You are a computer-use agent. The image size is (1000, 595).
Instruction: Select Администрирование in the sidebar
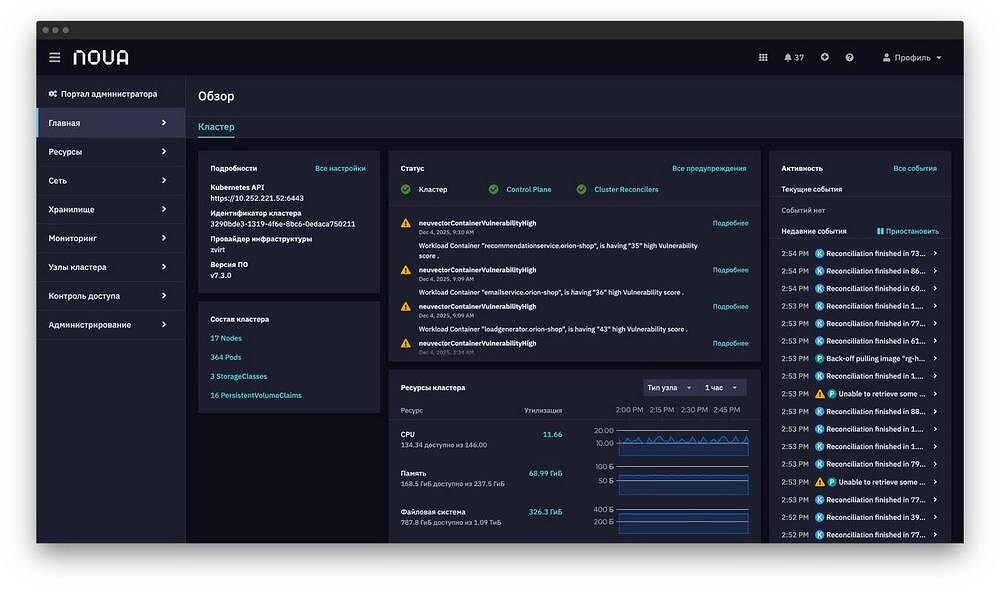[108, 325]
